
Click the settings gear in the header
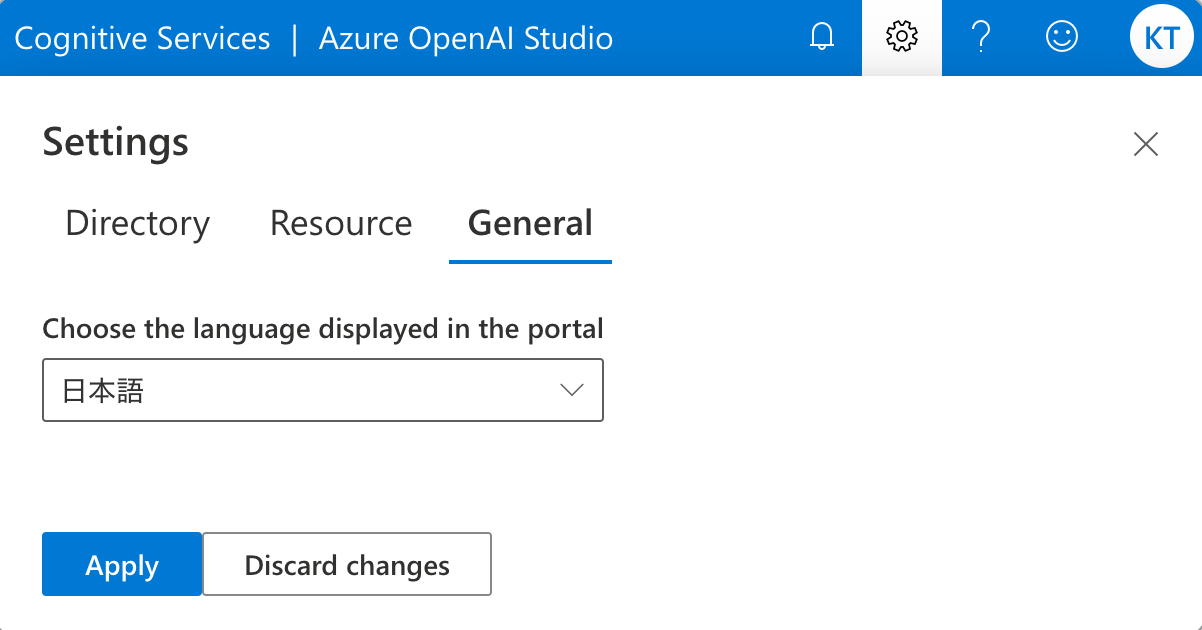tap(901, 37)
